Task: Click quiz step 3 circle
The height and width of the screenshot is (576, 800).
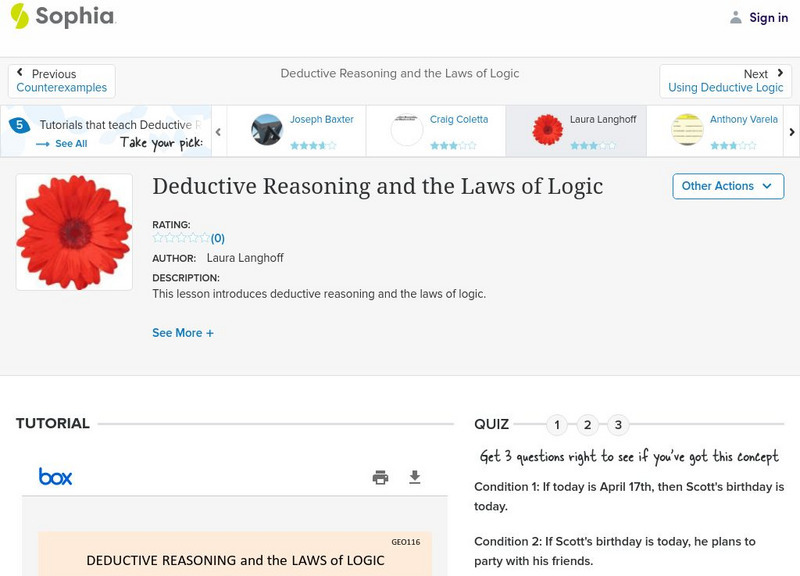Action: [618, 424]
